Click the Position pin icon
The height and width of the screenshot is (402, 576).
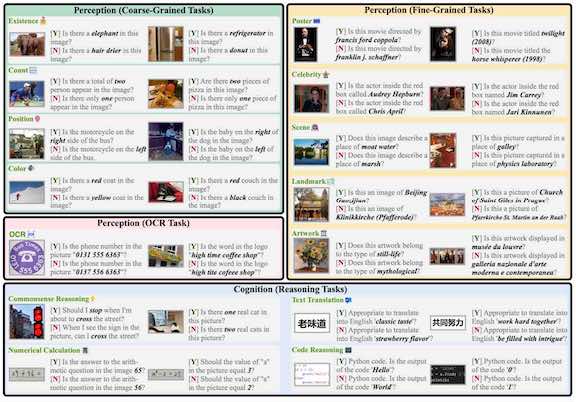coord(37,119)
